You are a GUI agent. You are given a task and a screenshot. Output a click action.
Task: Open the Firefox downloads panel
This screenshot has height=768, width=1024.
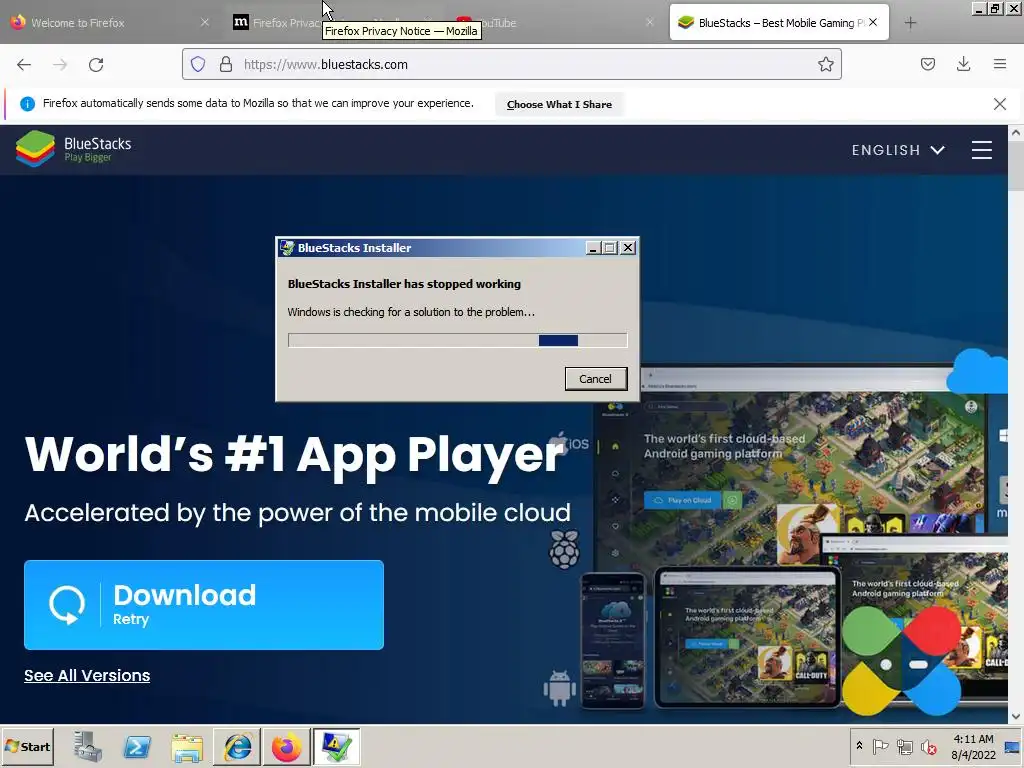click(x=963, y=64)
